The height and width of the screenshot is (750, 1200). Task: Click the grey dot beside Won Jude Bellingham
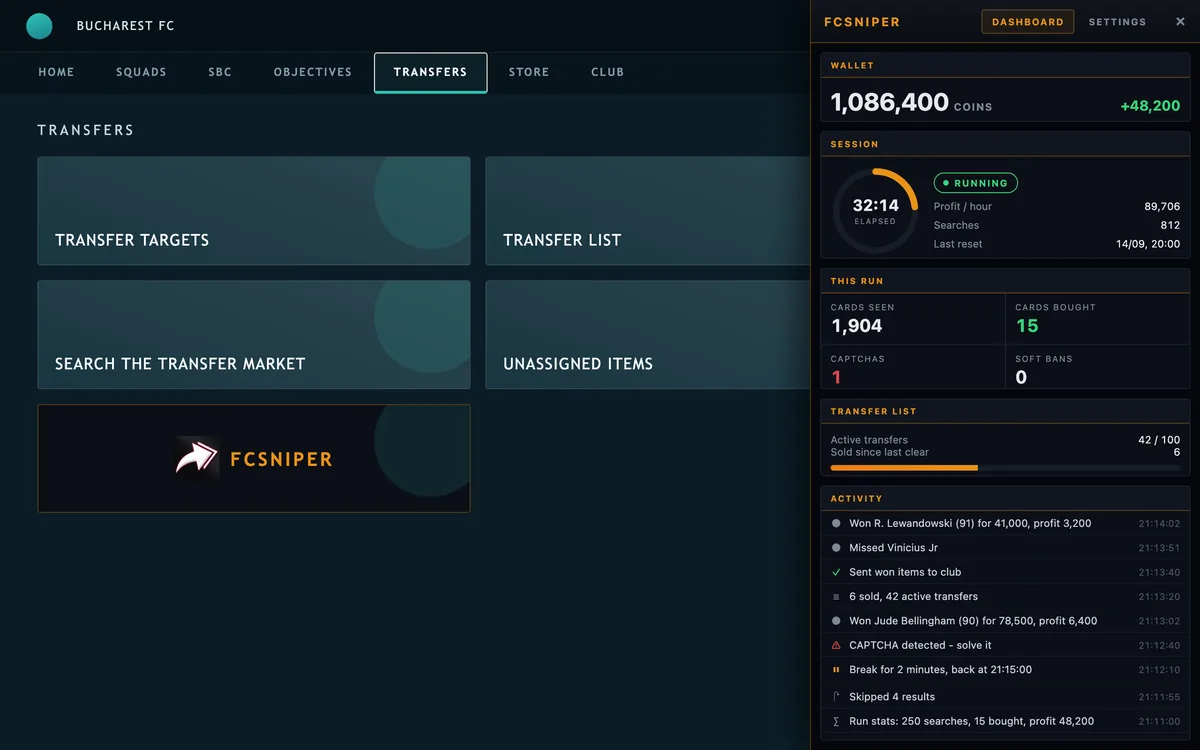click(836, 621)
